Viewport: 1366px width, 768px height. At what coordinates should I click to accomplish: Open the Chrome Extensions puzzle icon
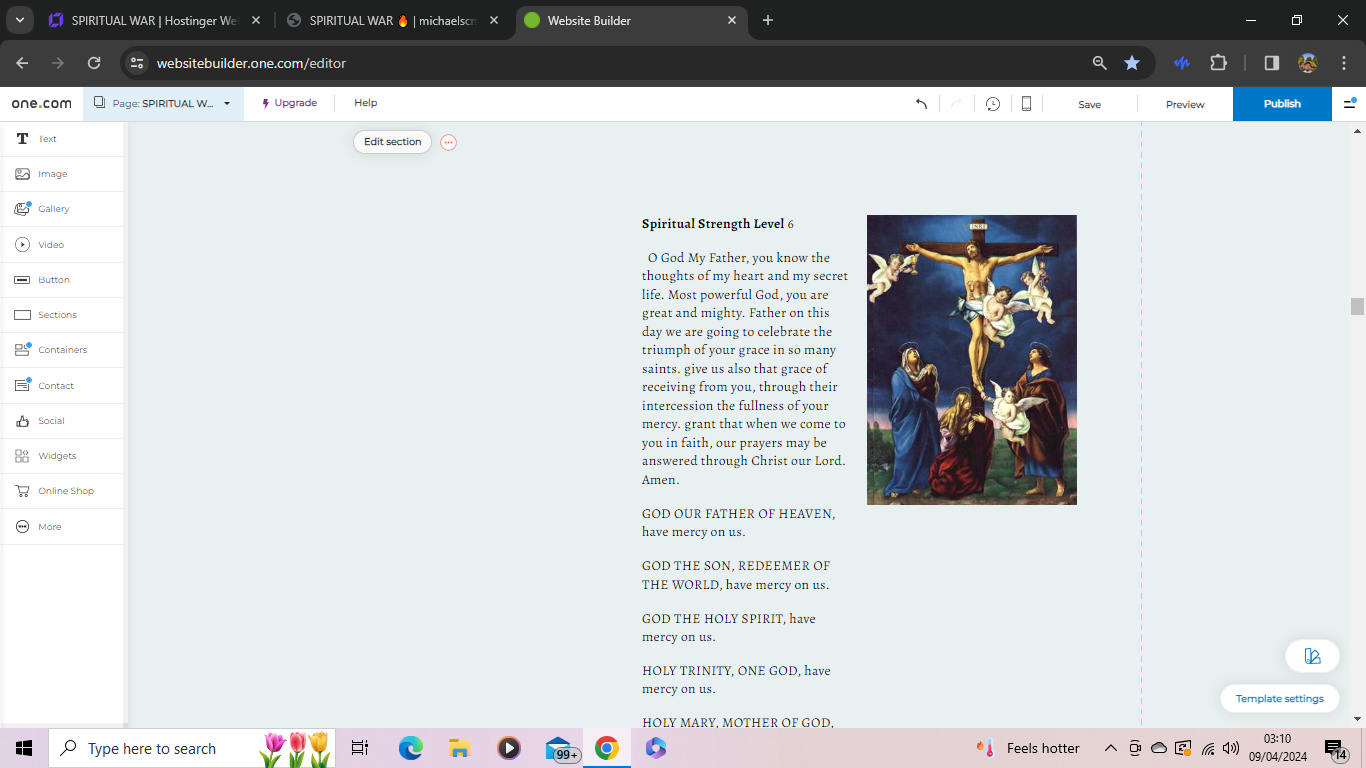(x=1218, y=63)
